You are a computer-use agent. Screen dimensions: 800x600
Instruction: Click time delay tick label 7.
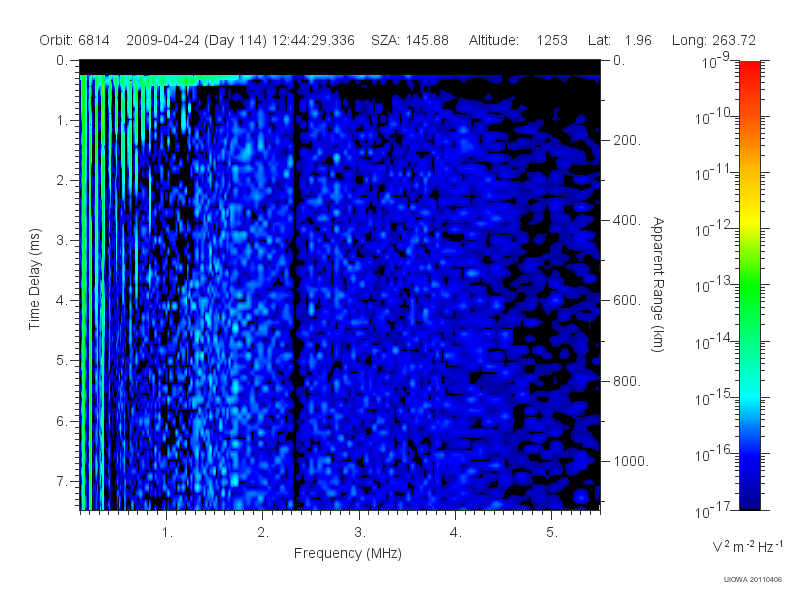click(x=62, y=482)
